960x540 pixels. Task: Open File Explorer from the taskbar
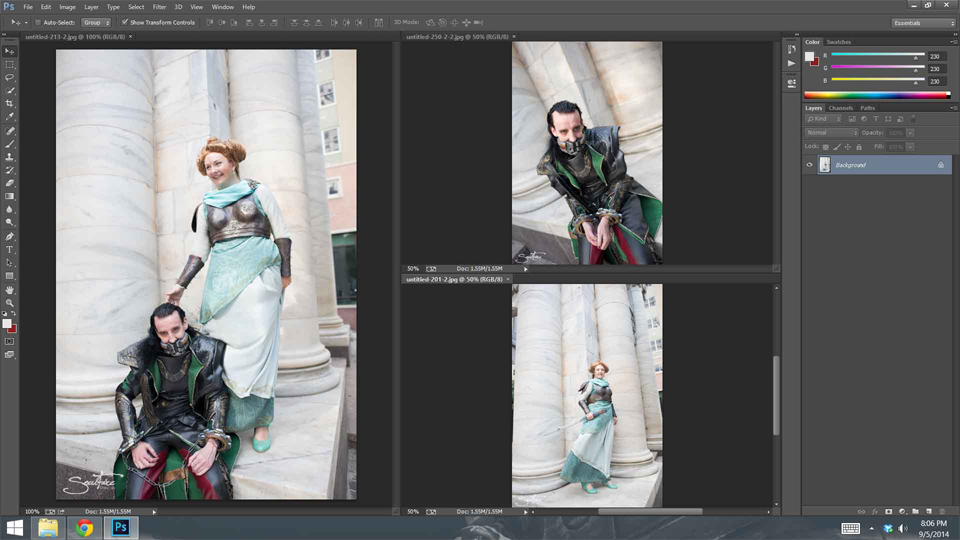(48, 528)
